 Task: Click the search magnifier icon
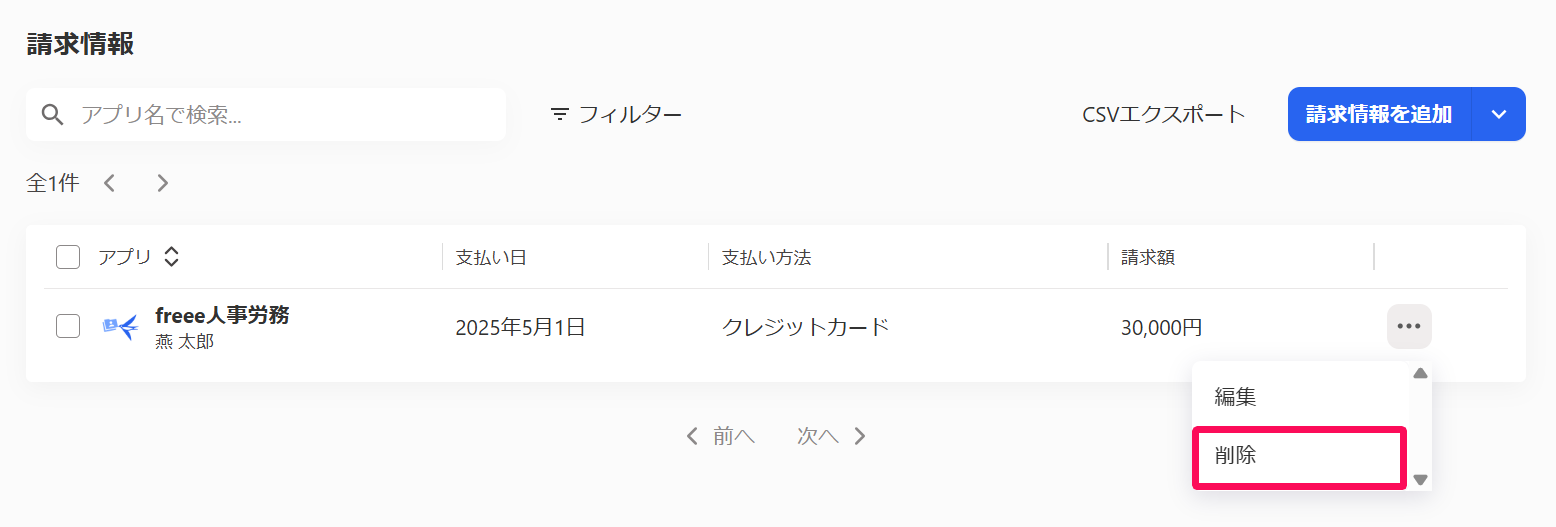click(53, 115)
